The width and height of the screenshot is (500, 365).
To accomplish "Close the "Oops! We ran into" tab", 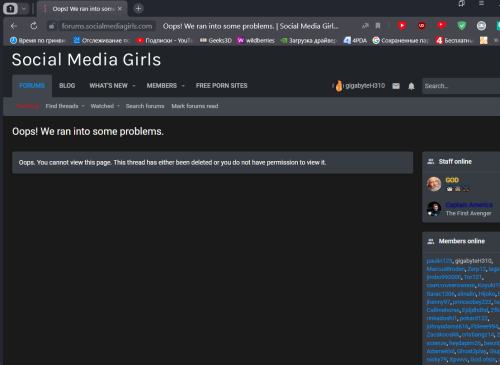I will [120, 9].
